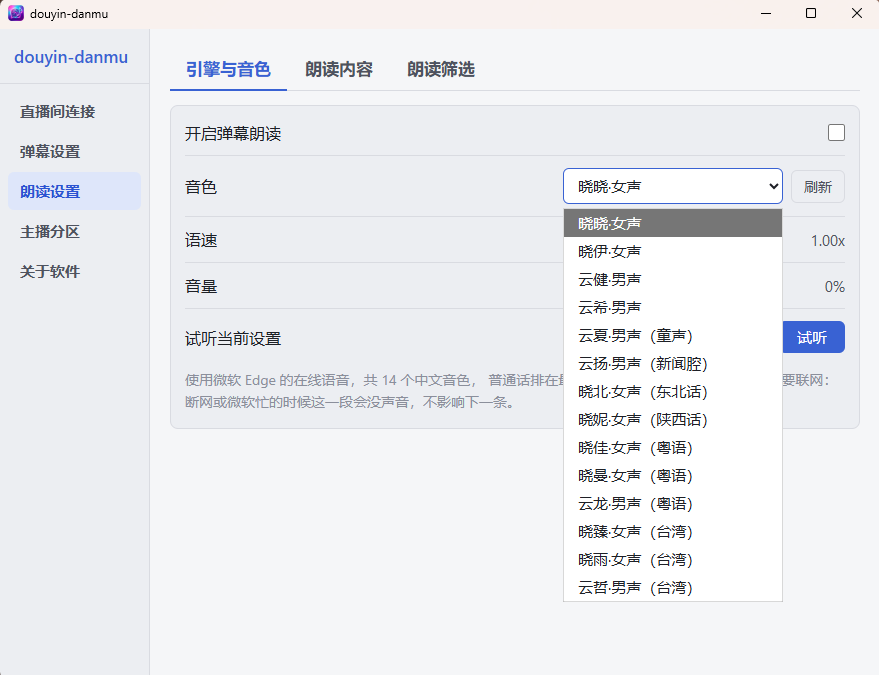Click the 0% volume value

pos(835,287)
